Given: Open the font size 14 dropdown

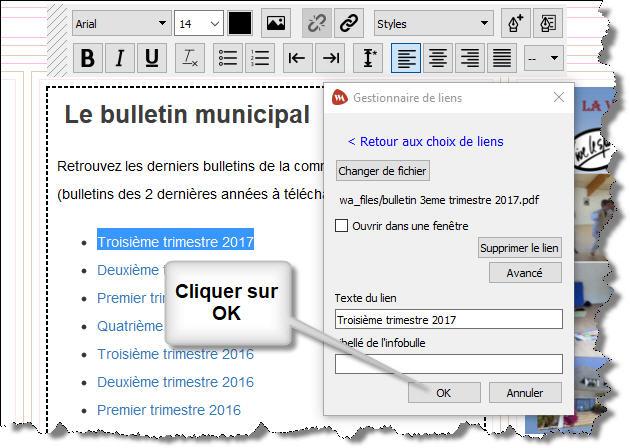Looking at the screenshot, I should 199,23.
